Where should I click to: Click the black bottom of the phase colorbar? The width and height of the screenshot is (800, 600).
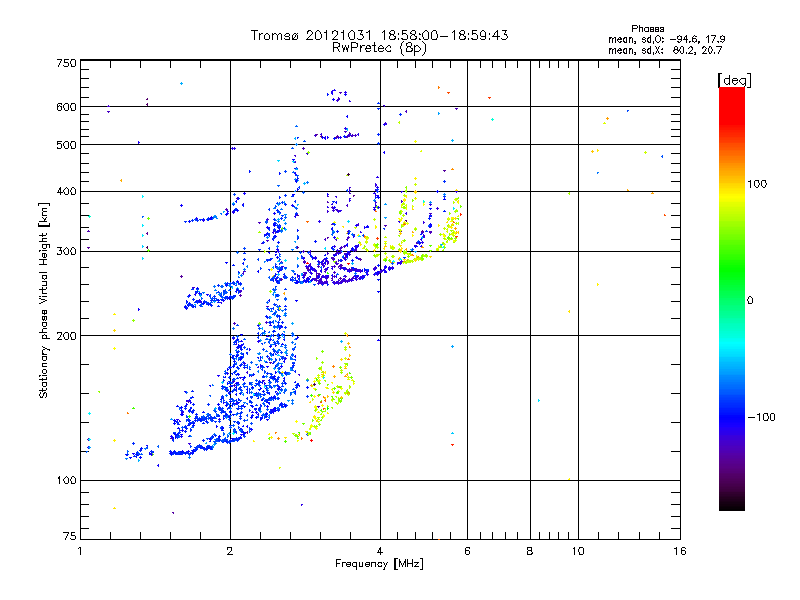coord(732,505)
